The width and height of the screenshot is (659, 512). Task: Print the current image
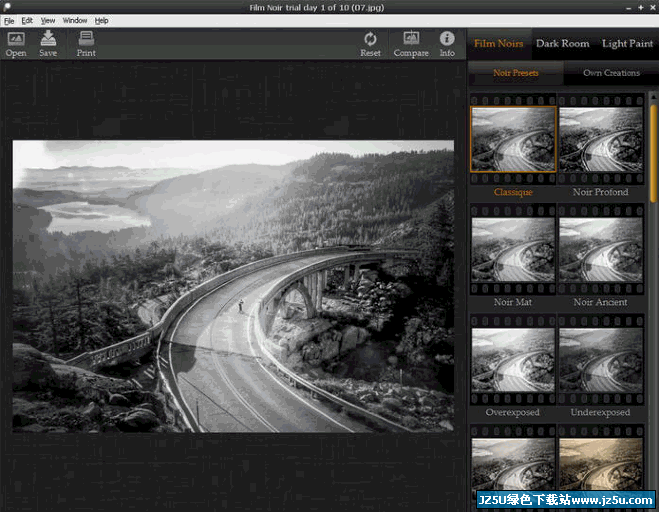click(86, 44)
